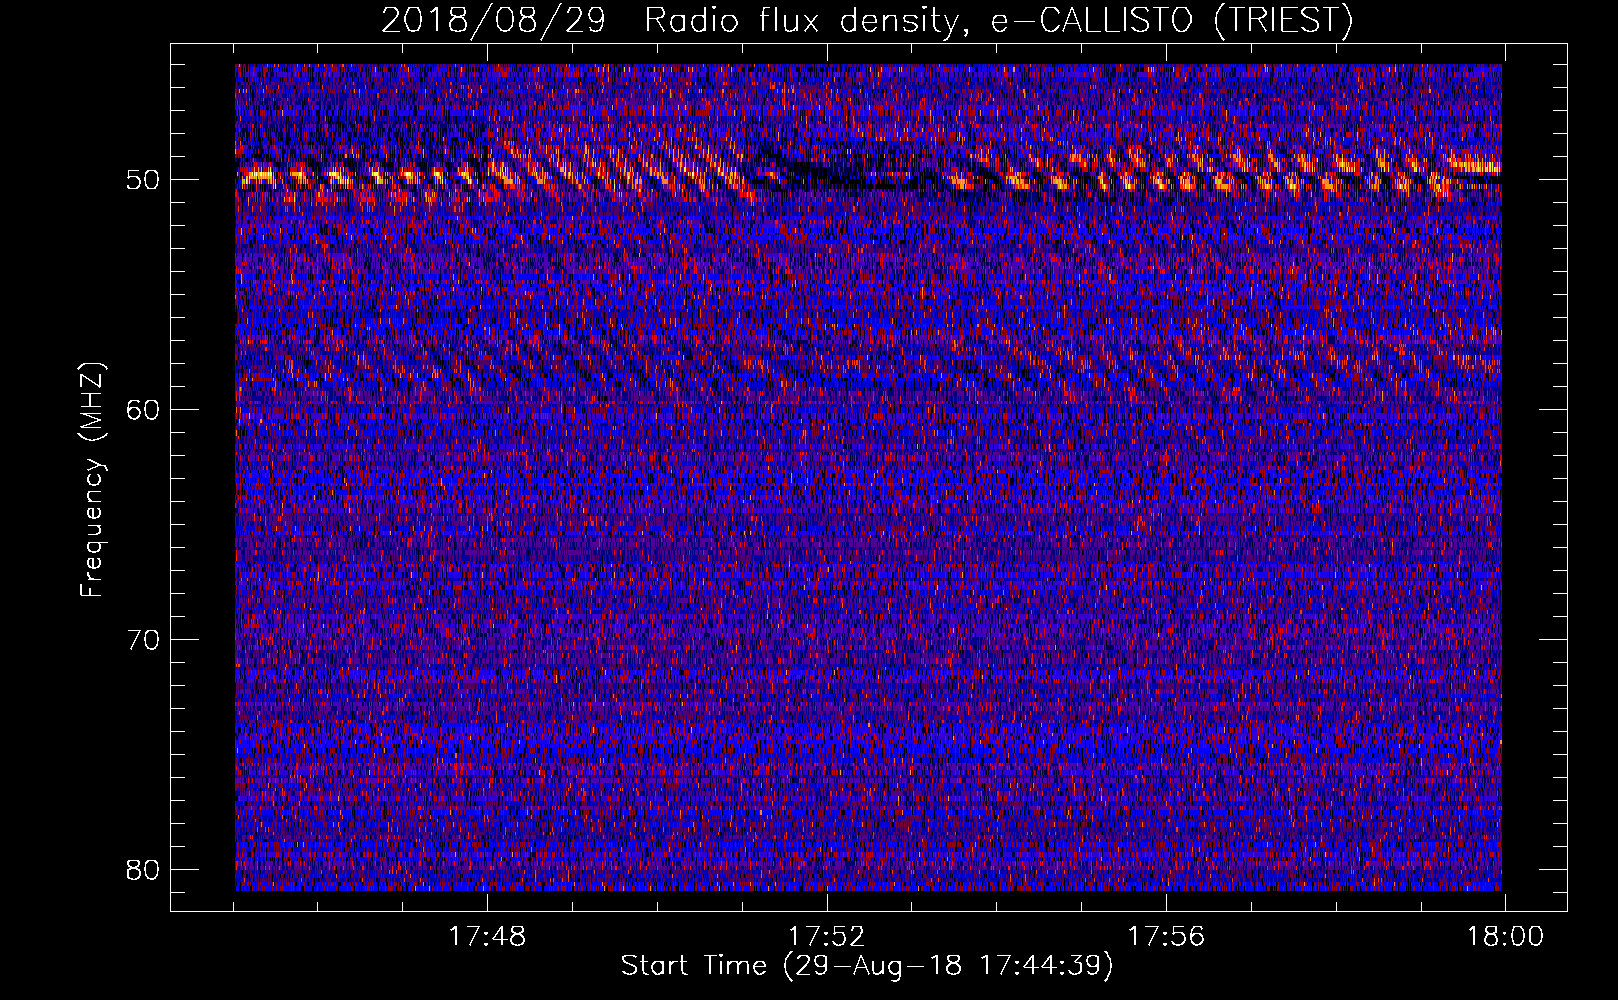Click the 'Start Time (29-Aug-18 17:44:39)' label

tap(867, 966)
